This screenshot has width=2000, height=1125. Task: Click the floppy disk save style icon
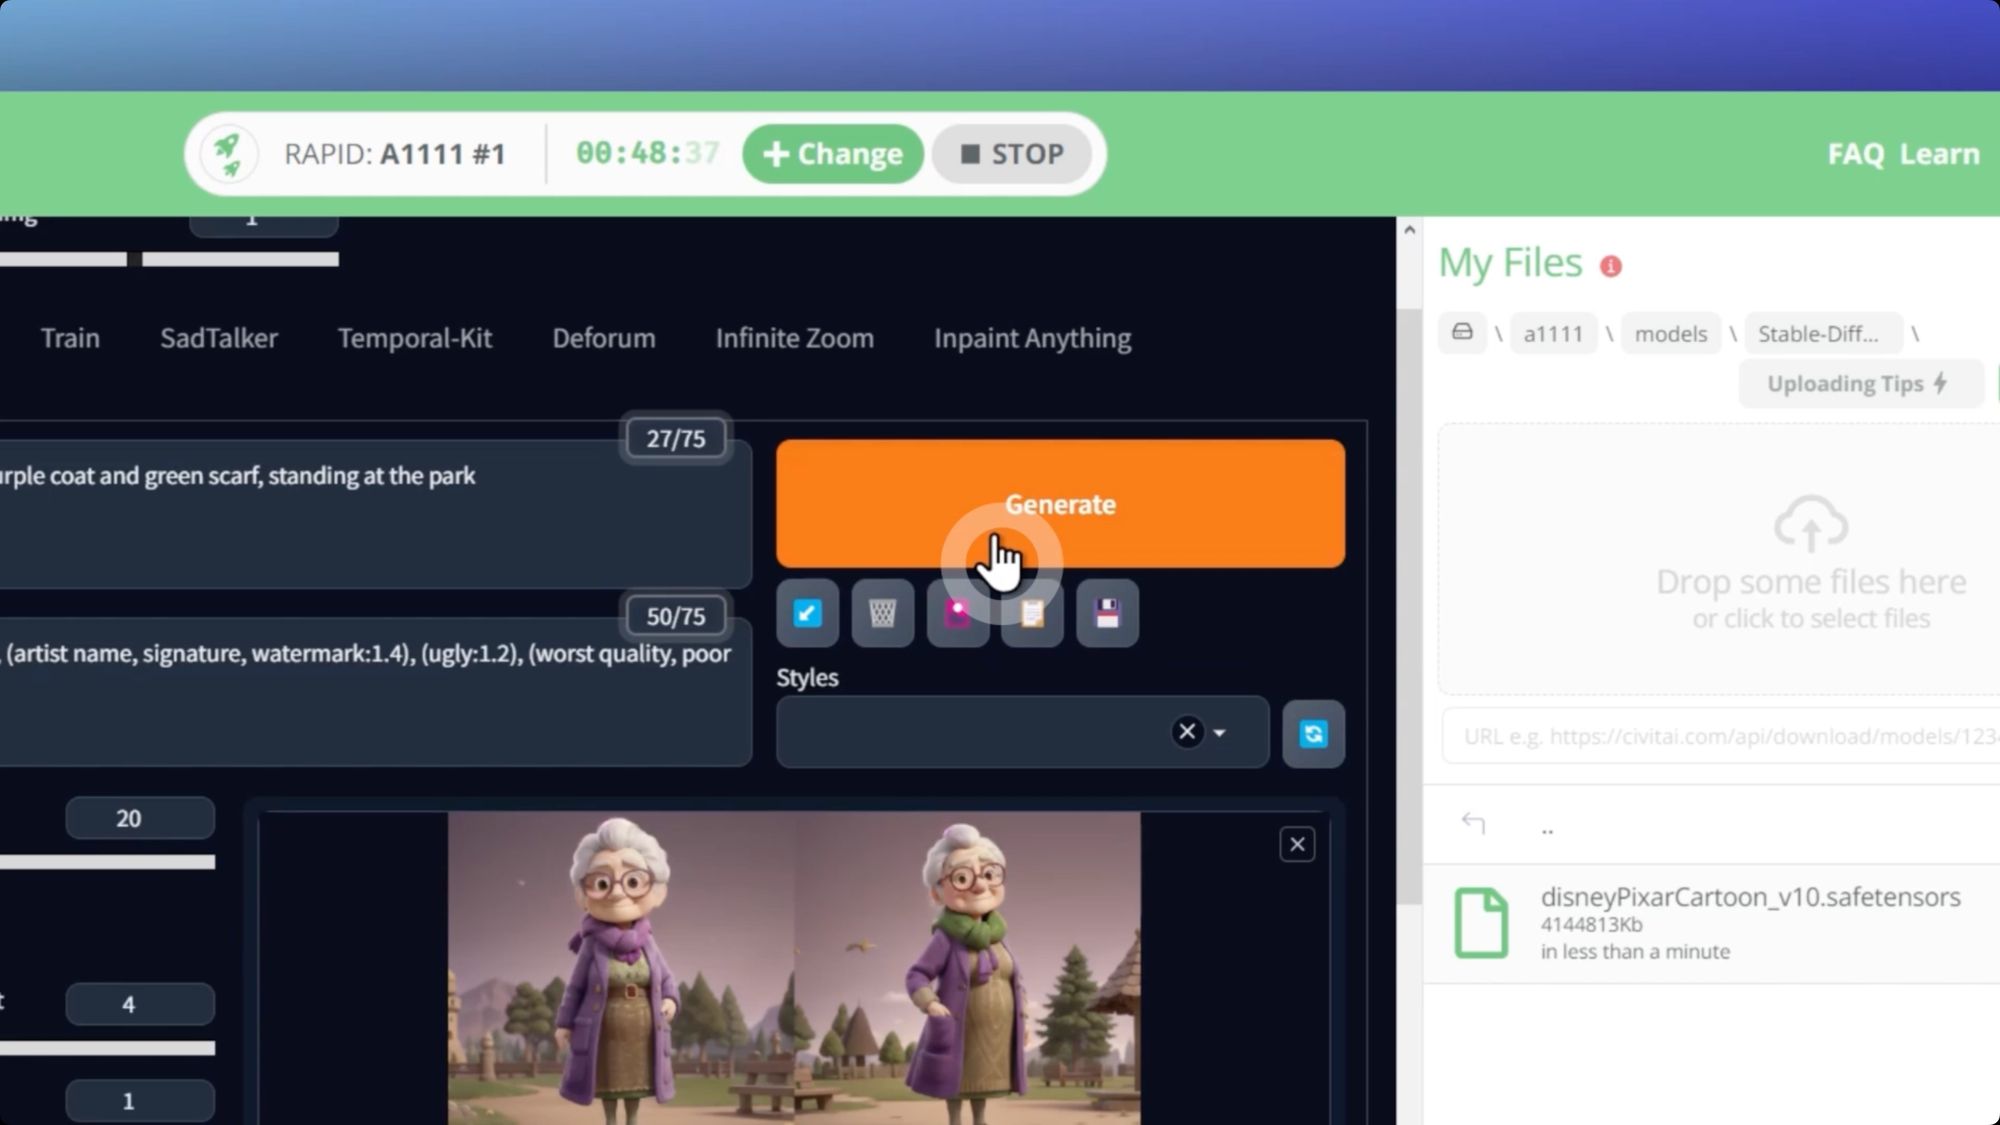pyautogui.click(x=1107, y=613)
